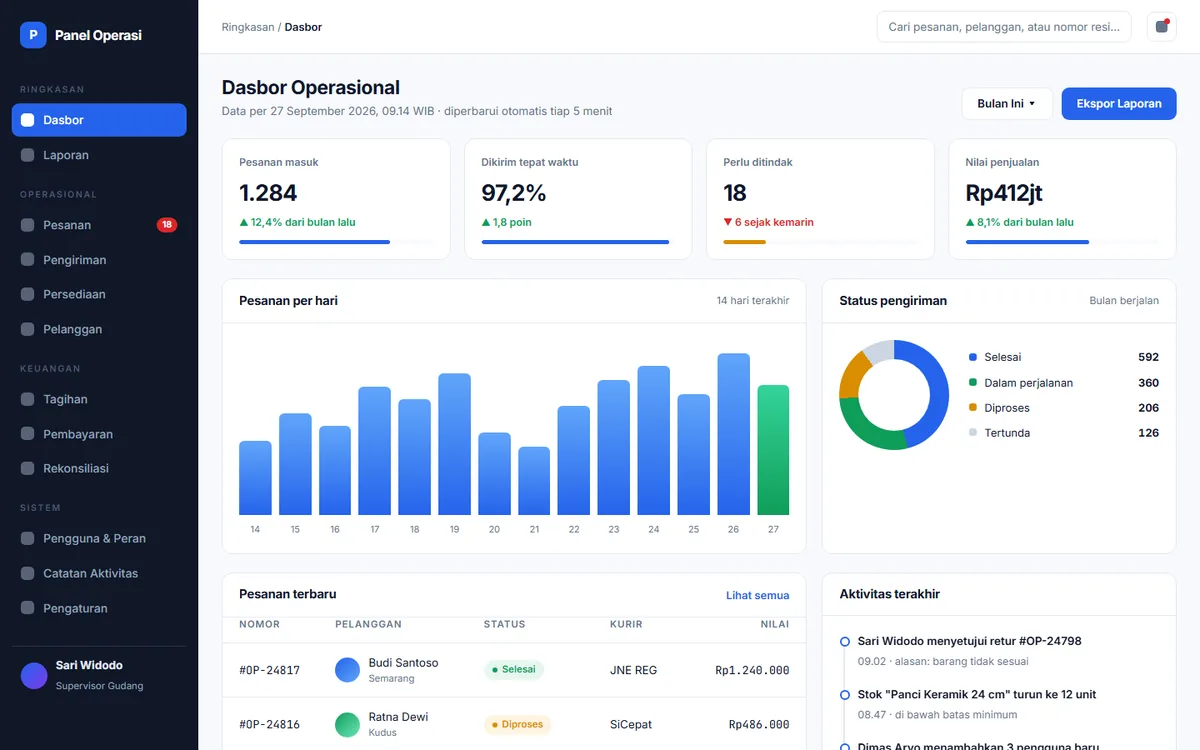The image size is (1200, 750).
Task: Open the Bulan Ini period dropdown
Action: tap(1007, 104)
